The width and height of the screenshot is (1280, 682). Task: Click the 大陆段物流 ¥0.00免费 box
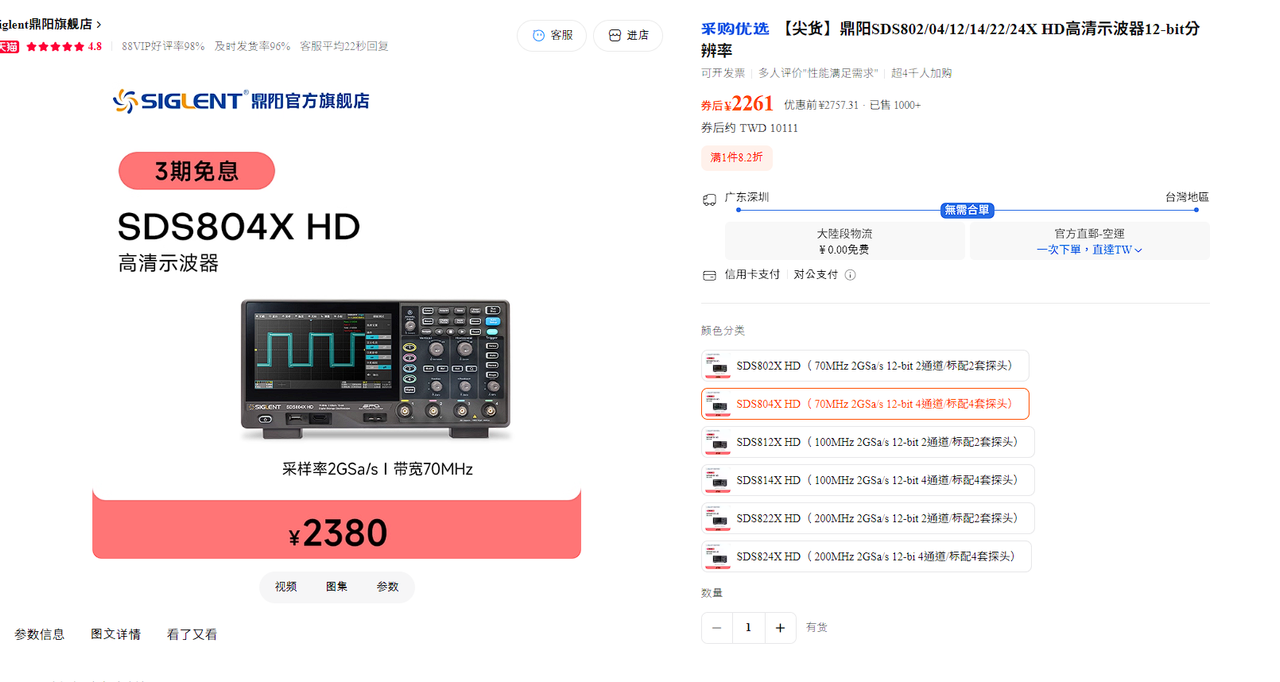(845, 241)
